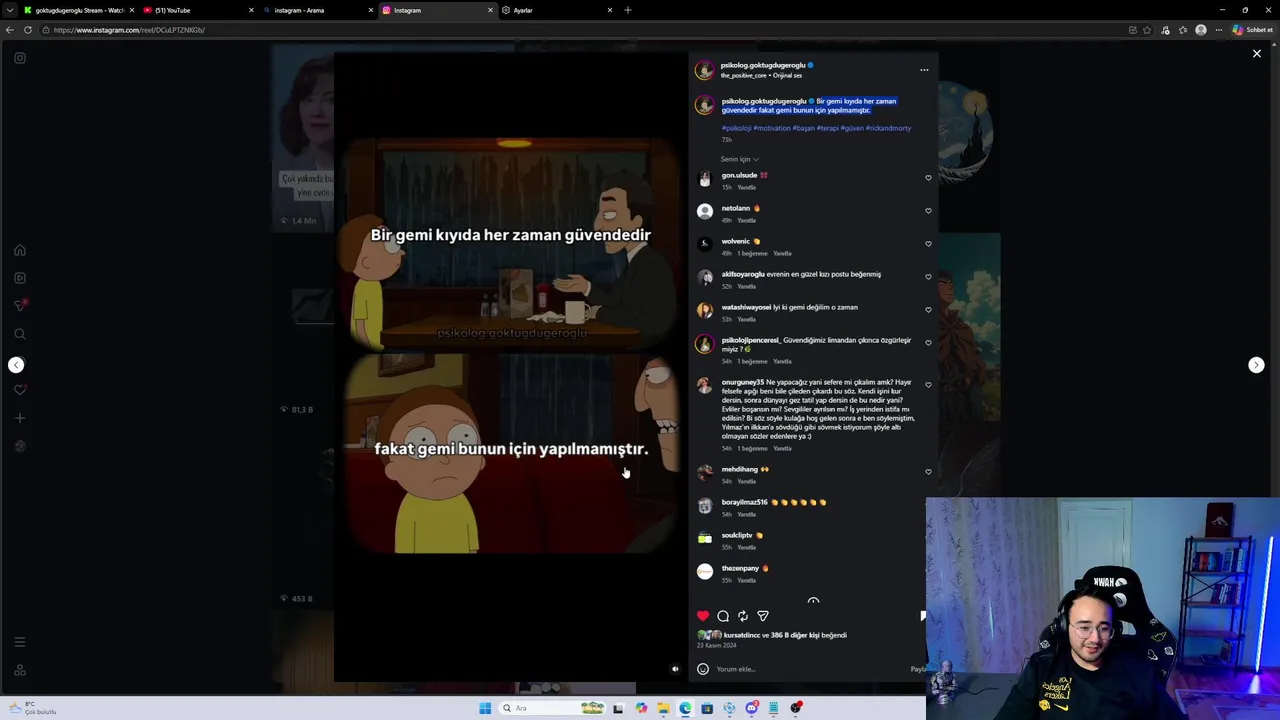
Task: Open soulcliptv's profile avatar
Action: (x=705, y=539)
